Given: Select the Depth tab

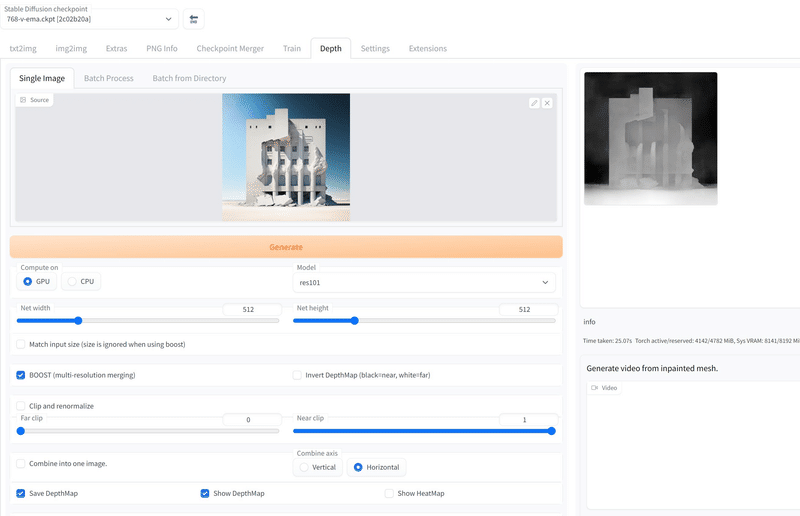Looking at the screenshot, I should point(331,48).
